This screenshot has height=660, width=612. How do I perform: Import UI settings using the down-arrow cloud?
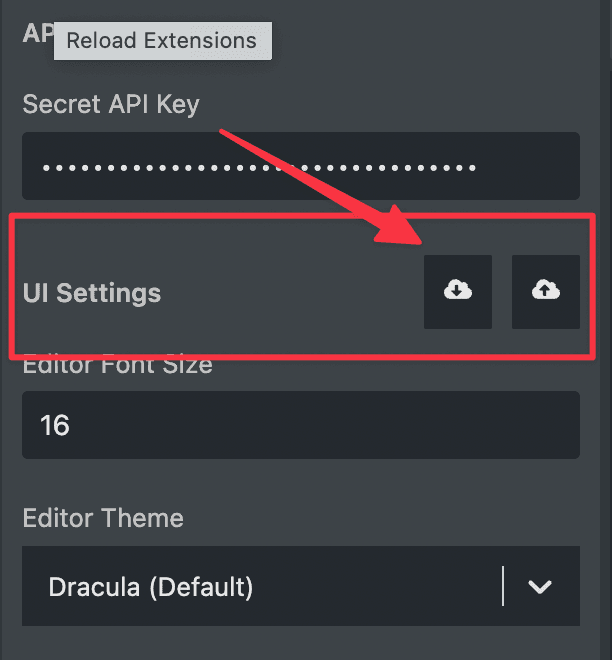[458, 291]
